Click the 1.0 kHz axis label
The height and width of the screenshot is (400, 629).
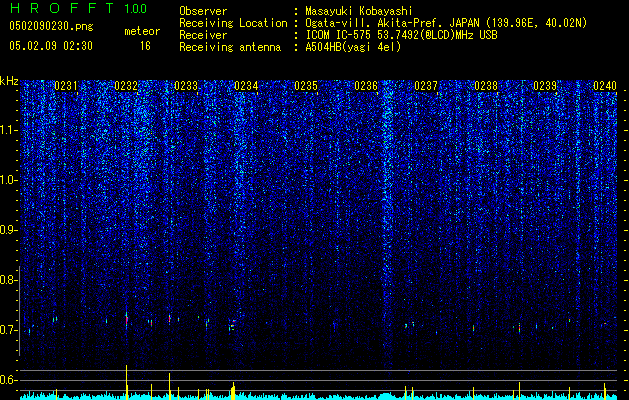9,180
